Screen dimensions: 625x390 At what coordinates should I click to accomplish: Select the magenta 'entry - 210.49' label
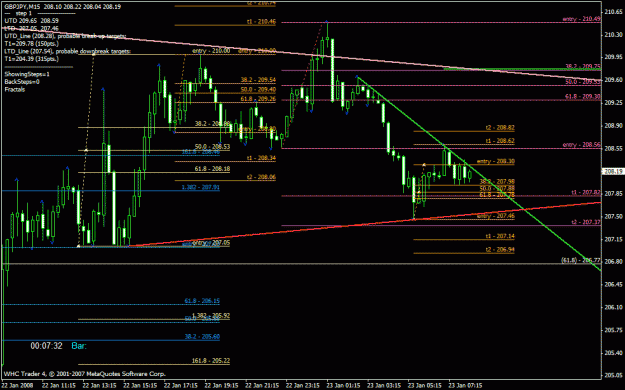tap(582, 19)
